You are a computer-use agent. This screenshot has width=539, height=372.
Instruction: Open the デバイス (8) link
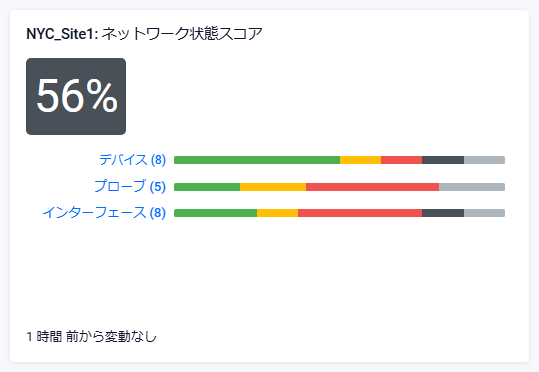132,160
